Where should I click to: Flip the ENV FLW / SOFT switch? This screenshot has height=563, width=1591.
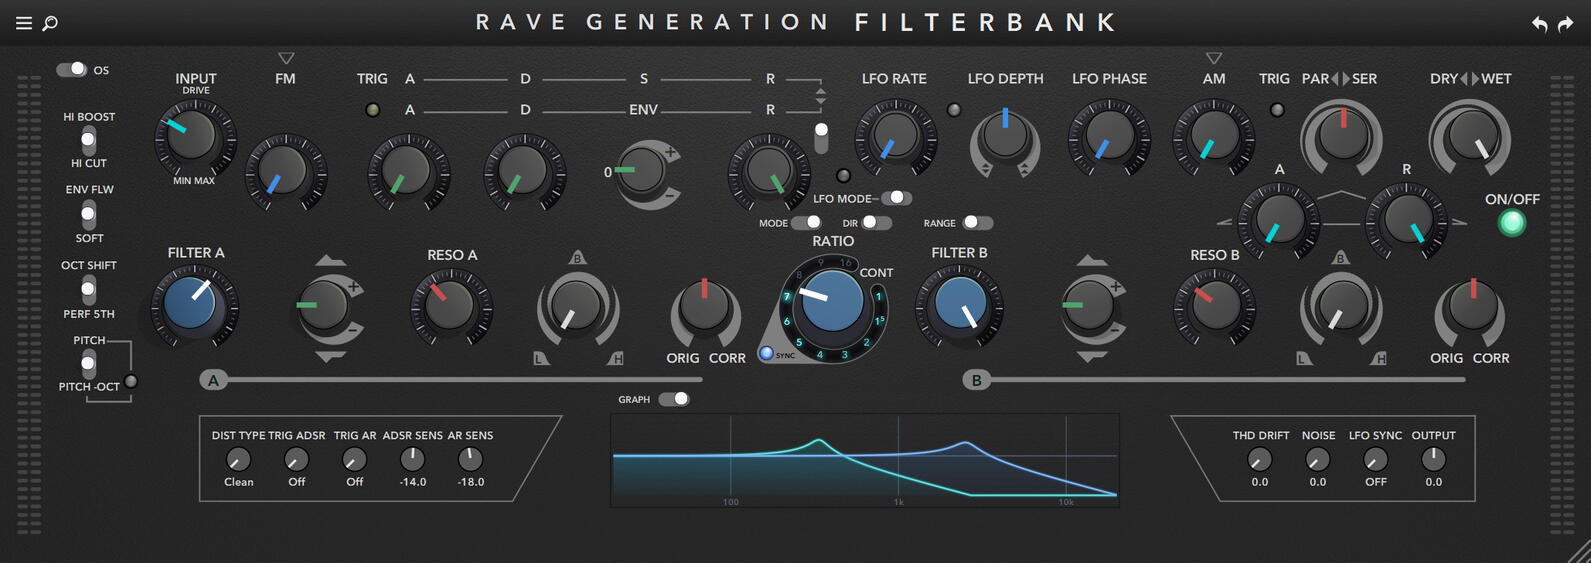click(x=89, y=214)
